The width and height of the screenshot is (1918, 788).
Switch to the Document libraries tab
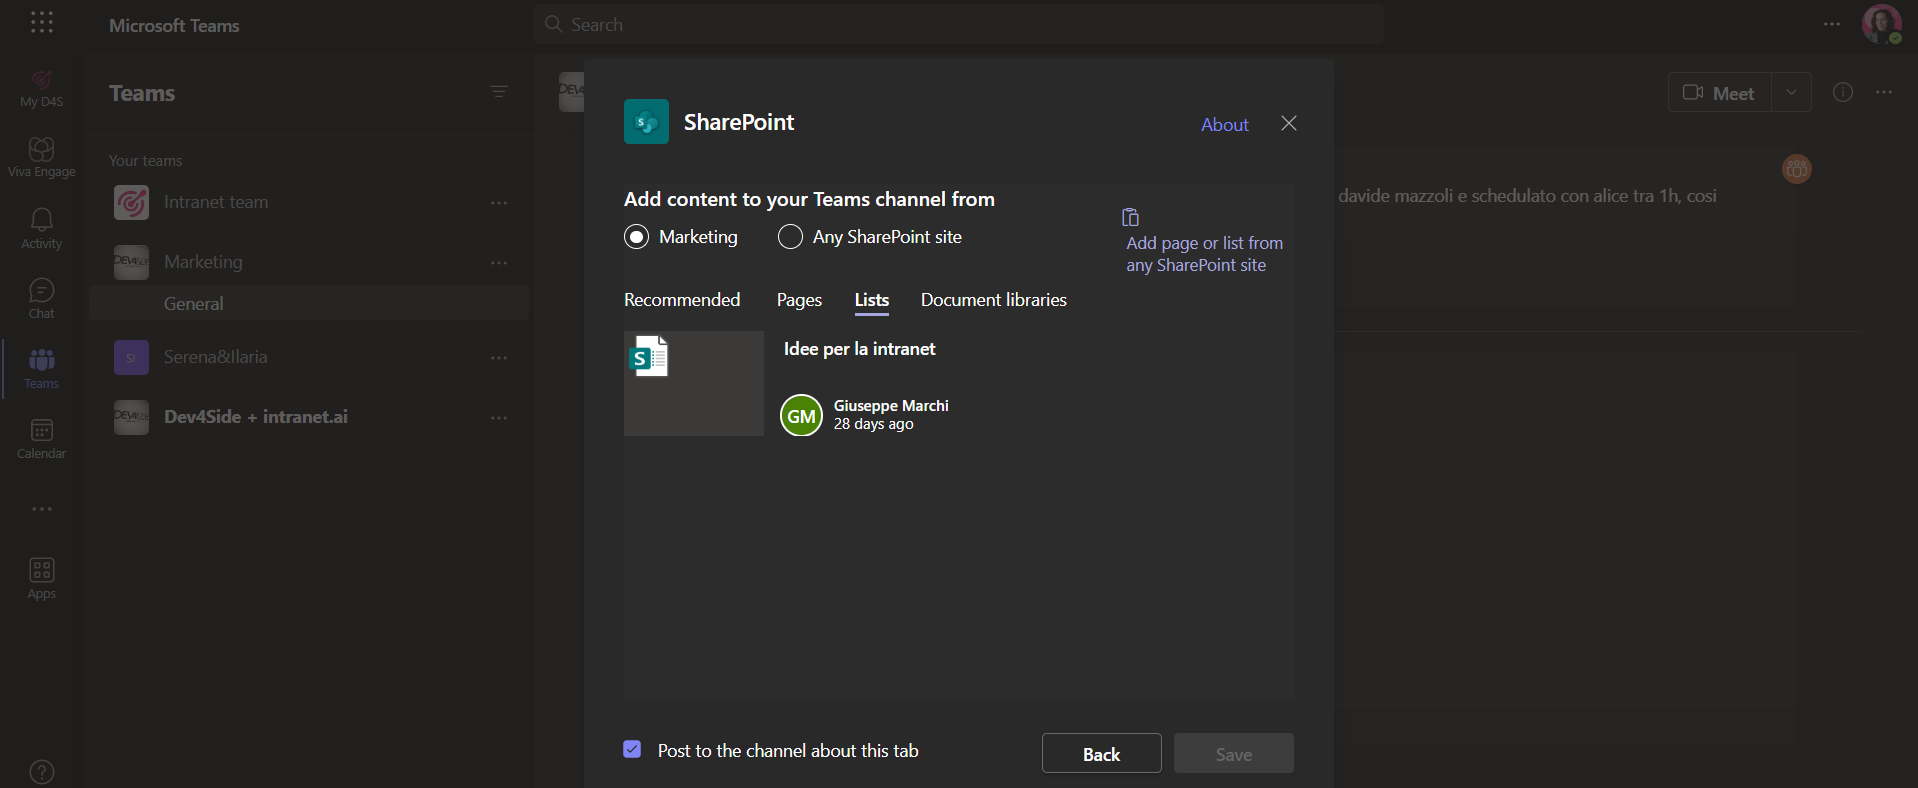tap(993, 300)
